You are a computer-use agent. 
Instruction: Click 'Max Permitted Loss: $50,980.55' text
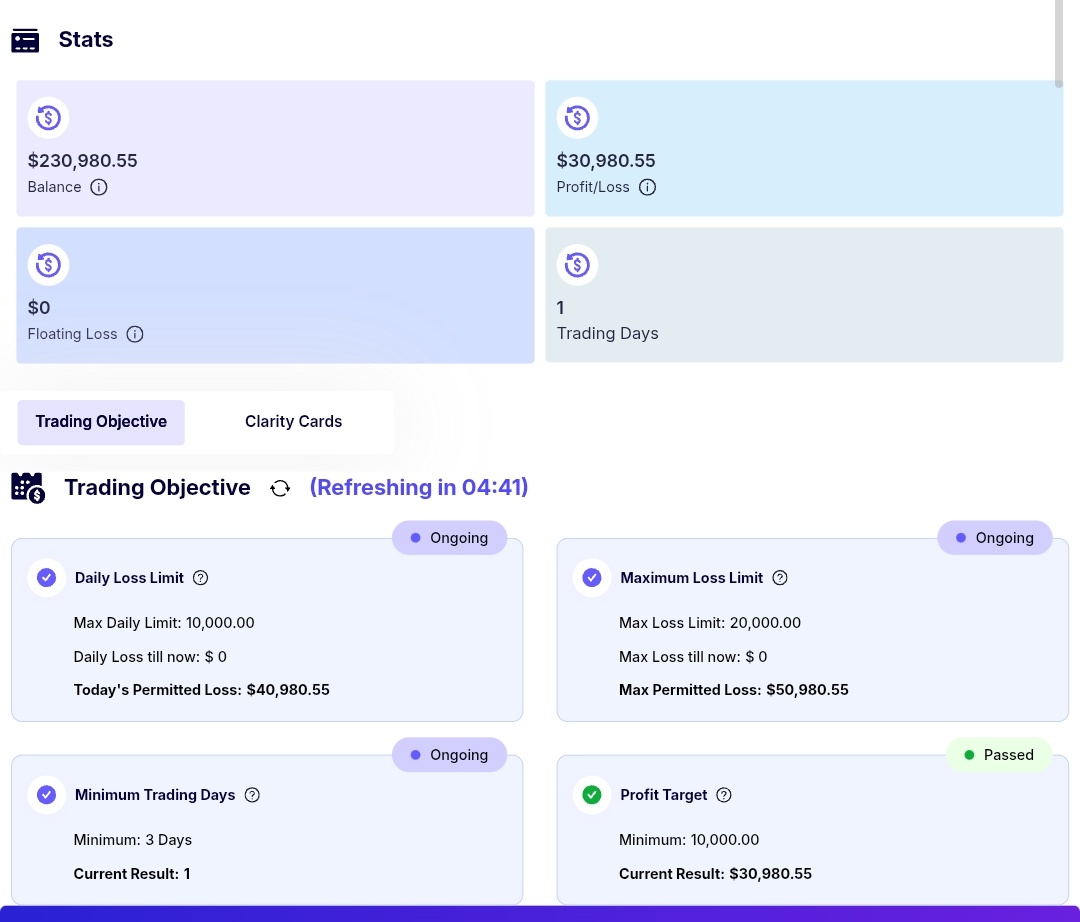click(x=734, y=690)
